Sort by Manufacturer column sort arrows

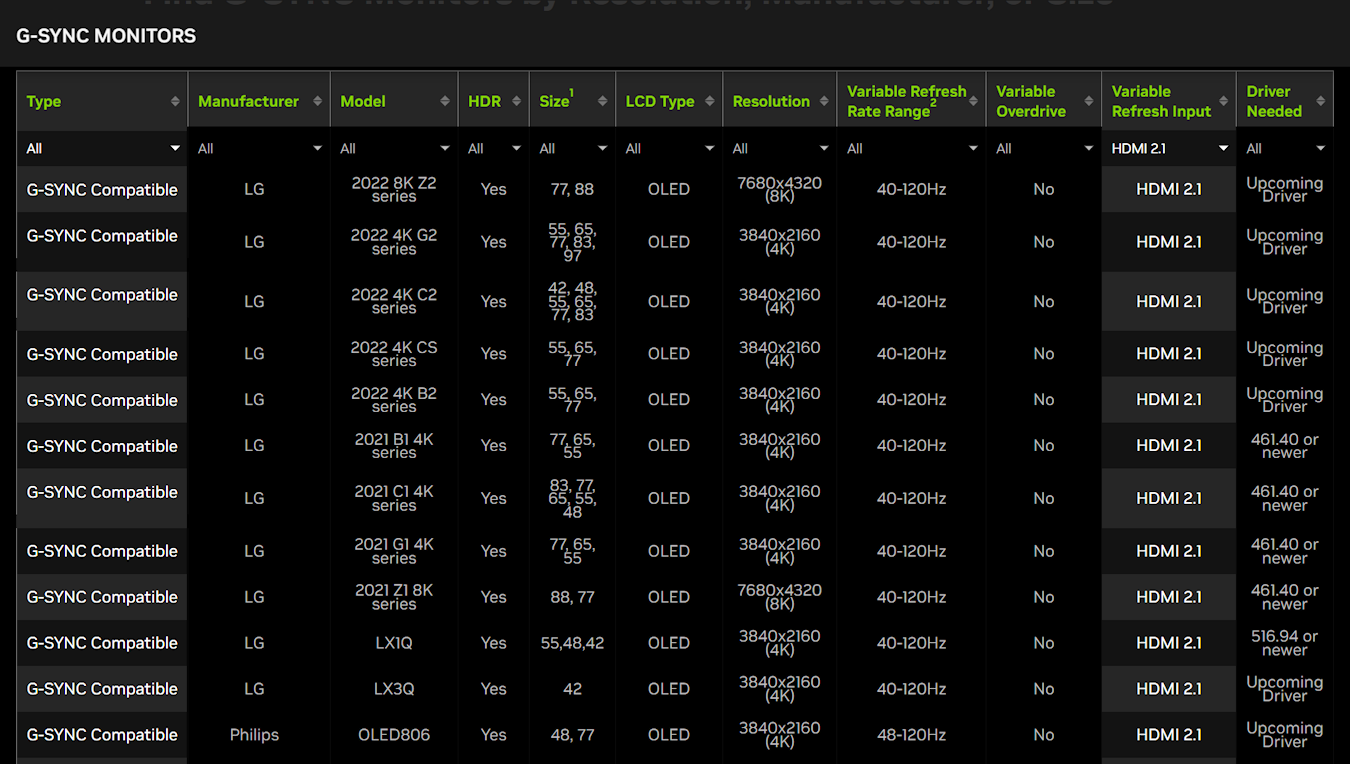click(318, 101)
